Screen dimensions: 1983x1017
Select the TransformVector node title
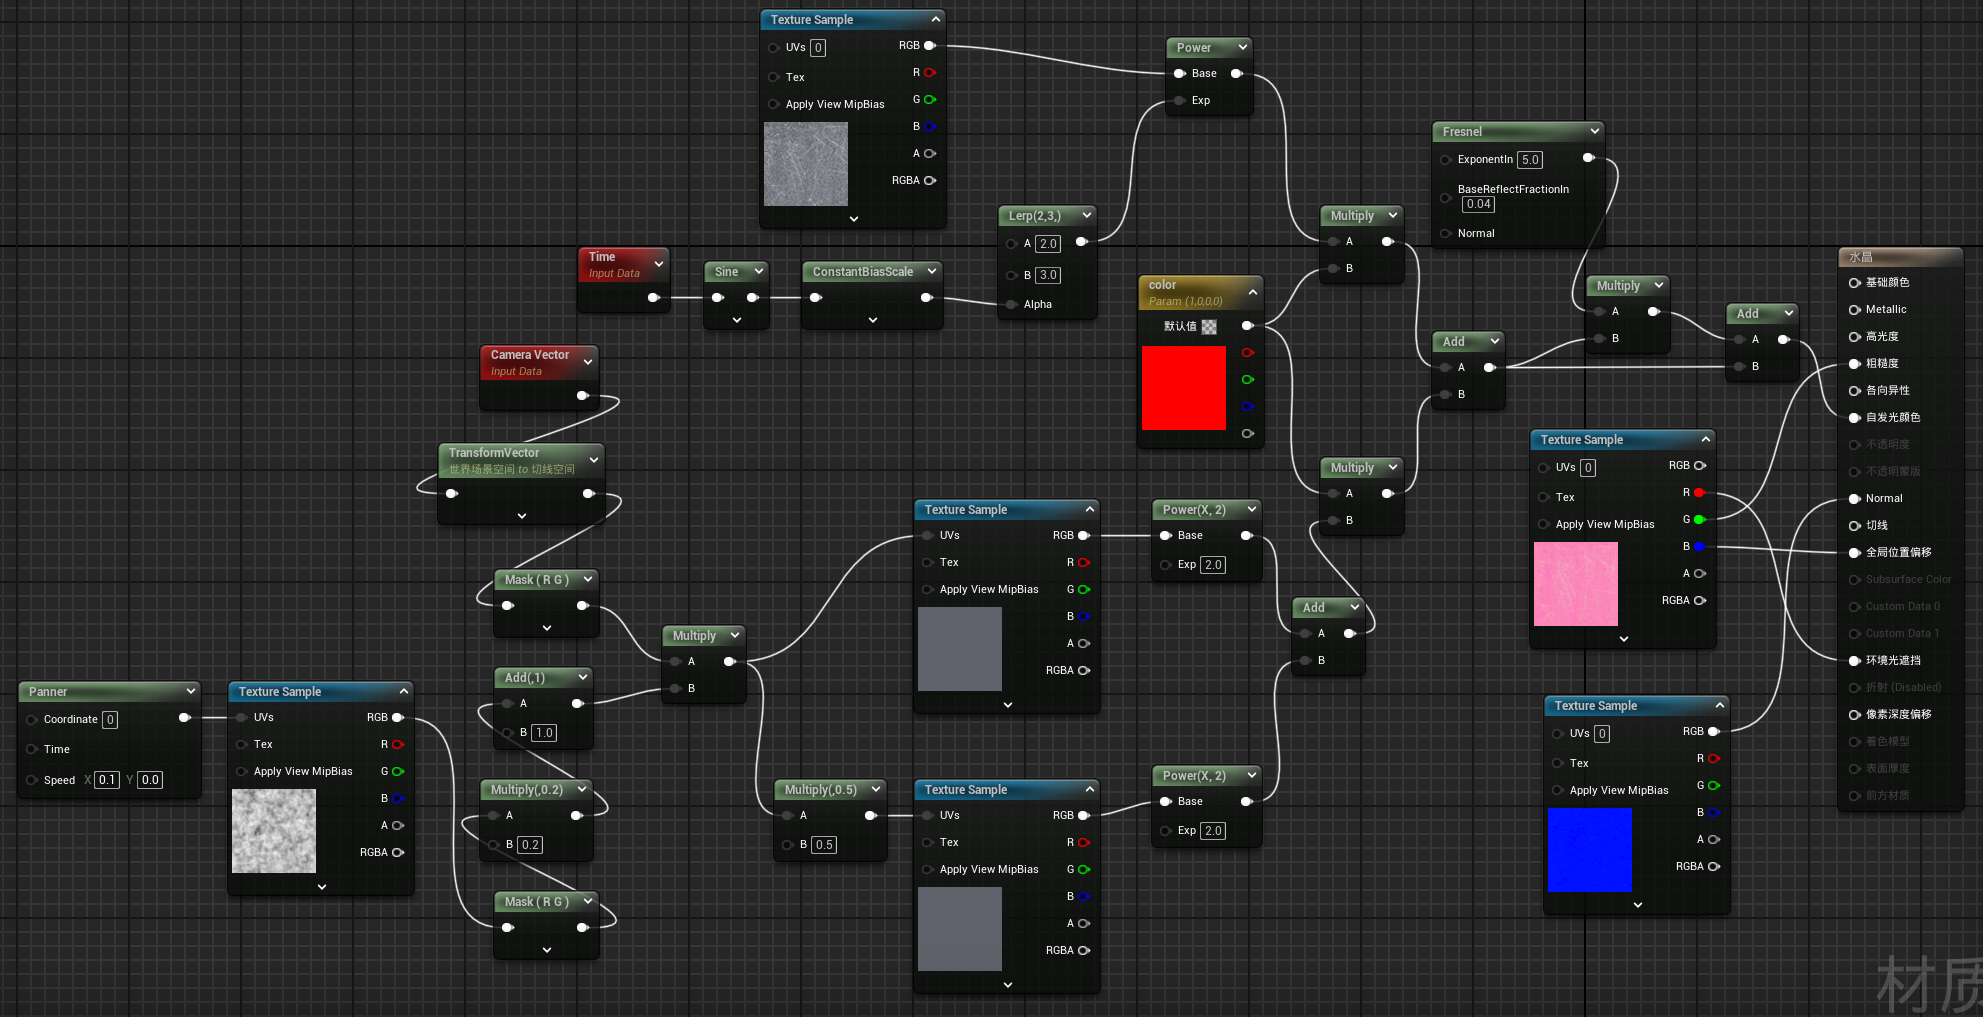[494, 453]
